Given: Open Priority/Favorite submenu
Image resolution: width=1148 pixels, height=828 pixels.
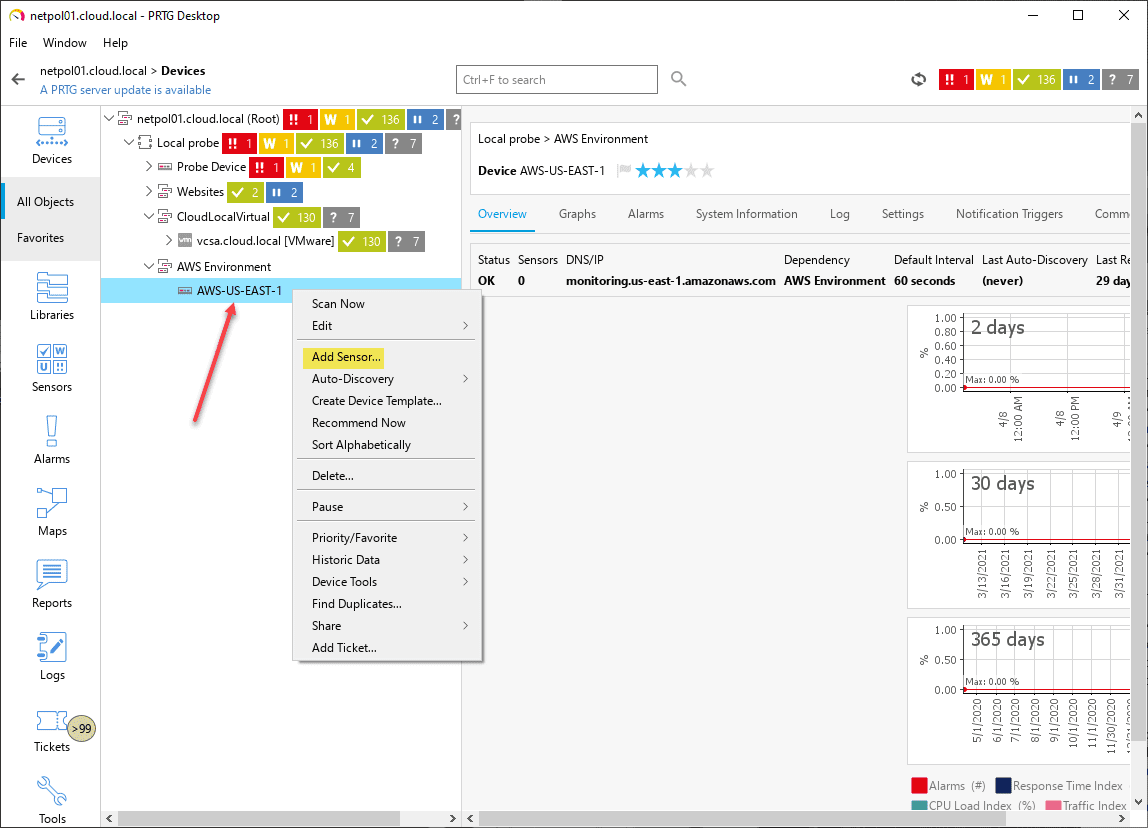Looking at the screenshot, I should [x=387, y=537].
